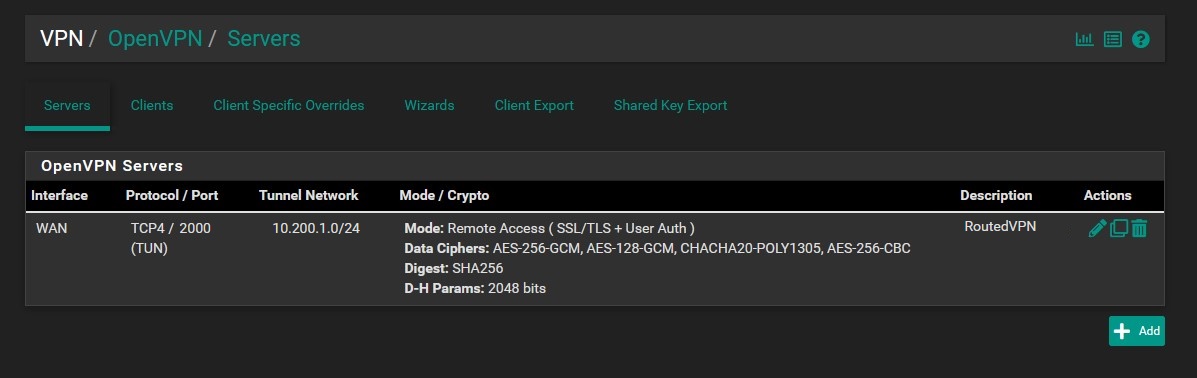Image resolution: width=1197 pixels, height=378 pixels.
Task: Click the Tunnel Network 10.200.1.0/24 cell
Action: [x=316, y=228]
